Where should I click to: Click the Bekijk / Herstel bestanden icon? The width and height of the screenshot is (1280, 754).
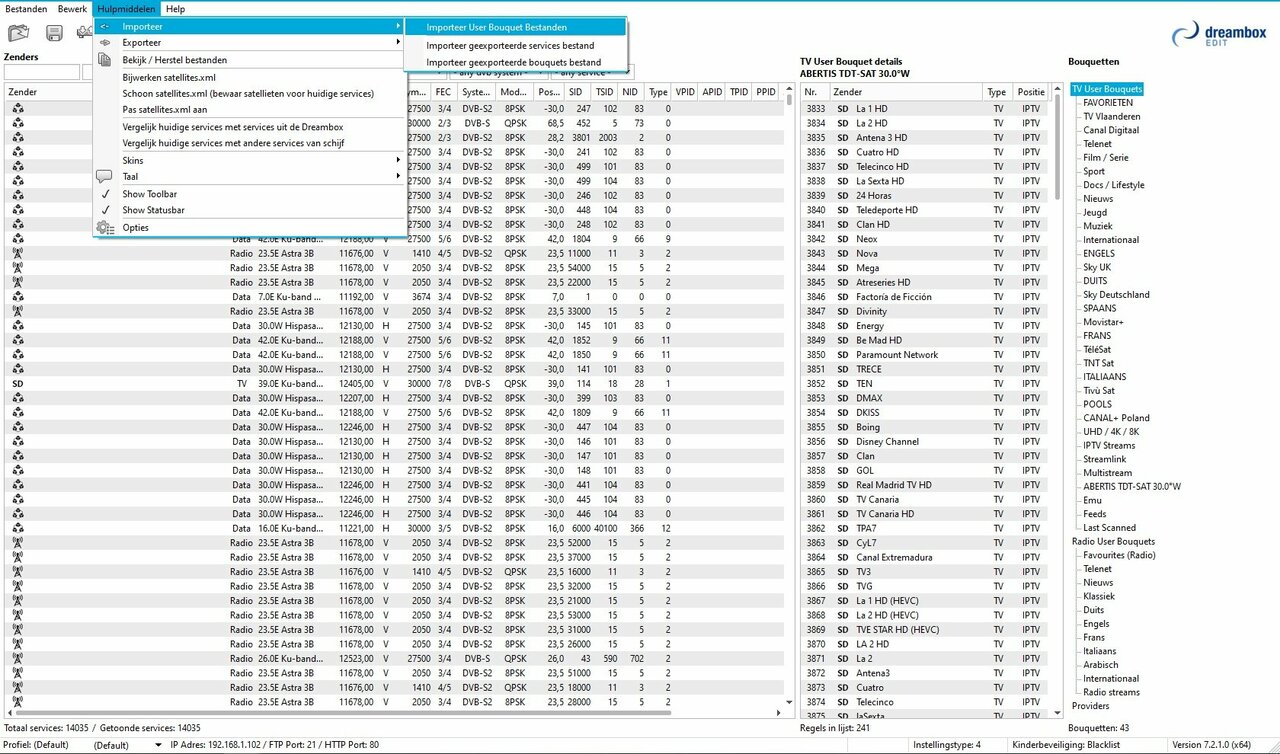(105, 60)
